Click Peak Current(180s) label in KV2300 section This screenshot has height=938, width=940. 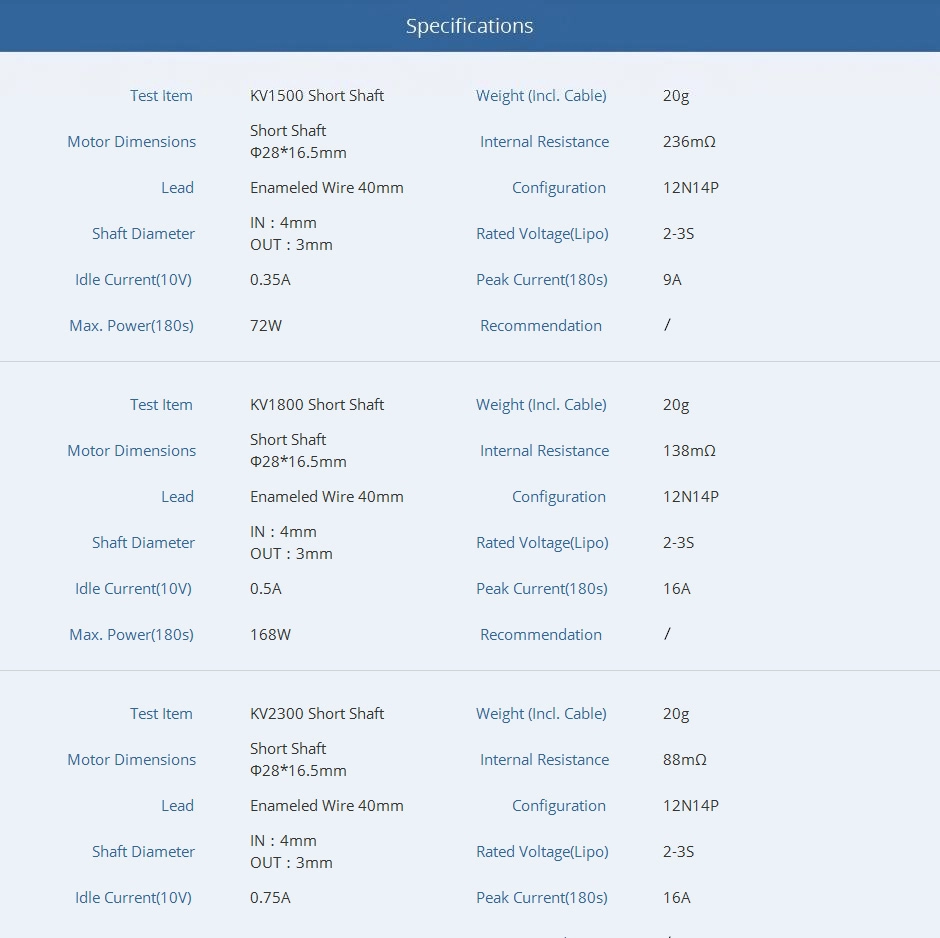[541, 898]
